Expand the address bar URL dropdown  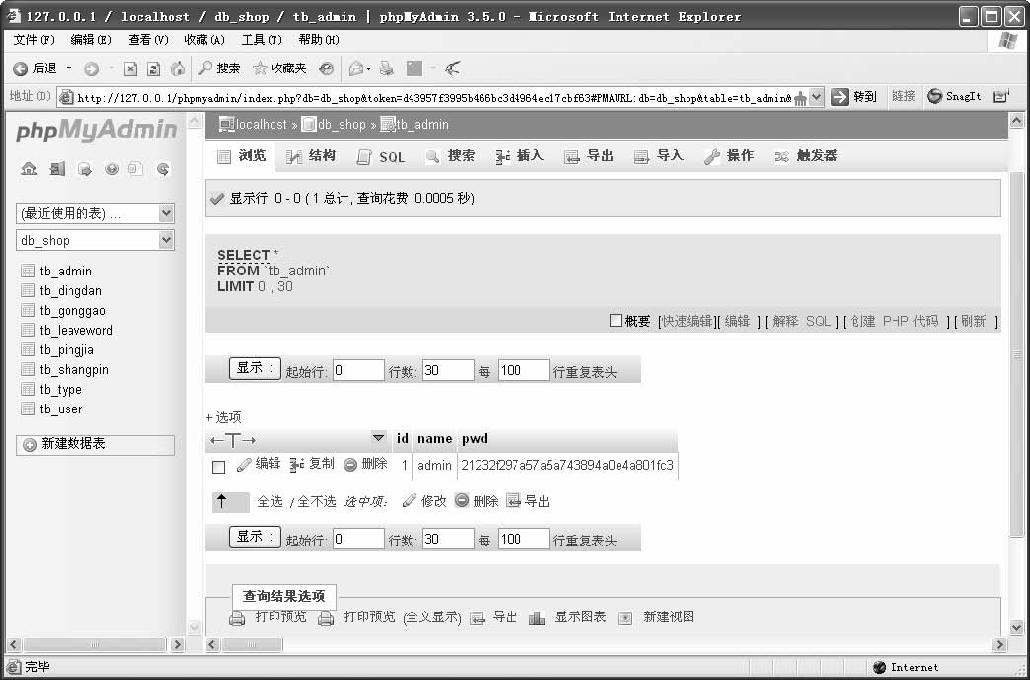816,97
